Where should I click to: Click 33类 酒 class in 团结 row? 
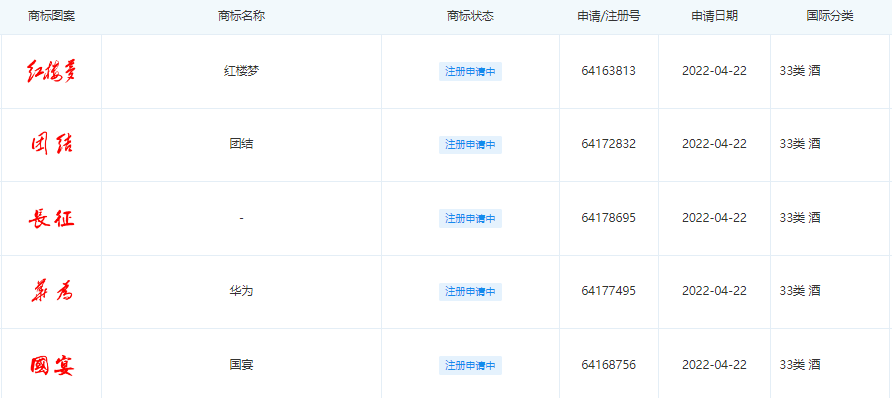click(x=800, y=144)
